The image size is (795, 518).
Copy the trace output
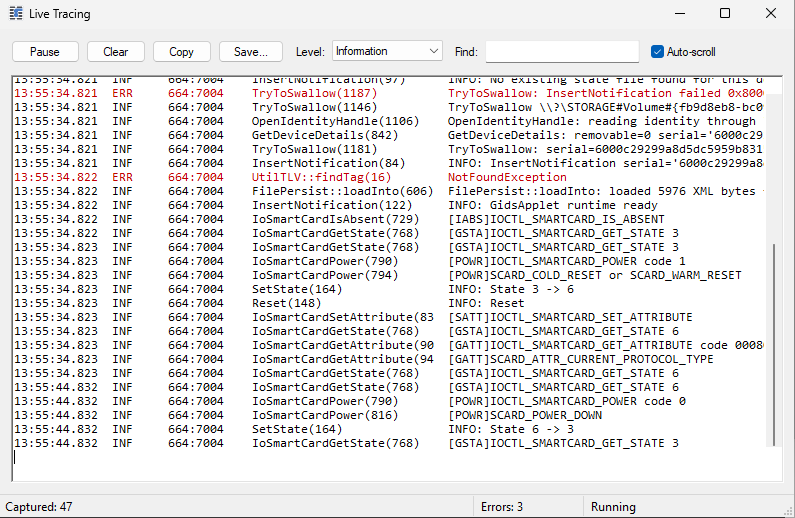[182, 52]
